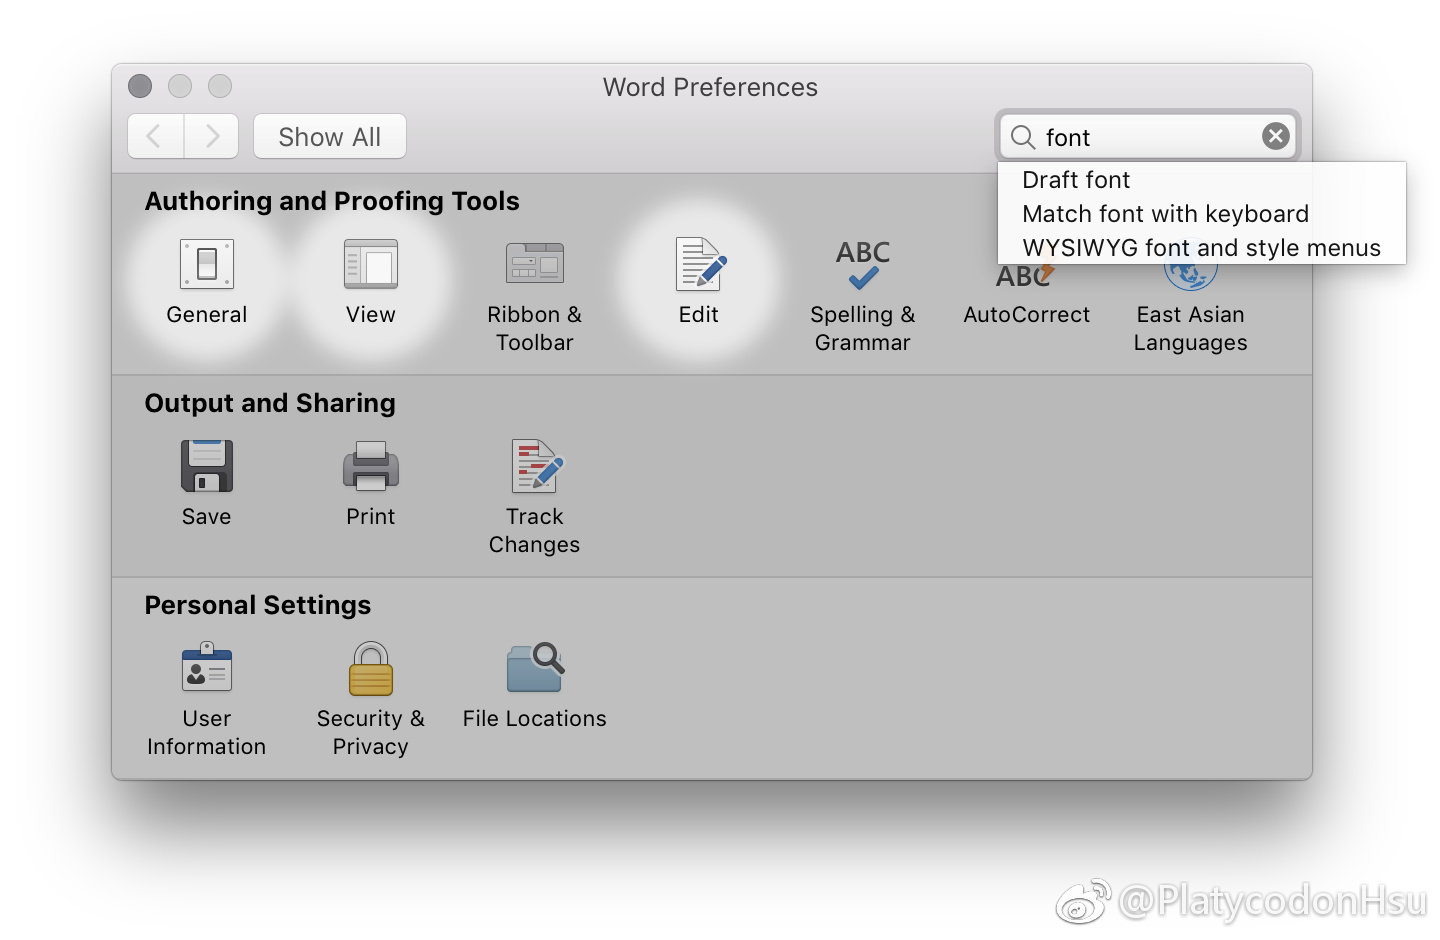This screenshot has width=1440, height=940.
Task: Choose 'Match font with keyboard' suggestion
Action: coord(1165,214)
